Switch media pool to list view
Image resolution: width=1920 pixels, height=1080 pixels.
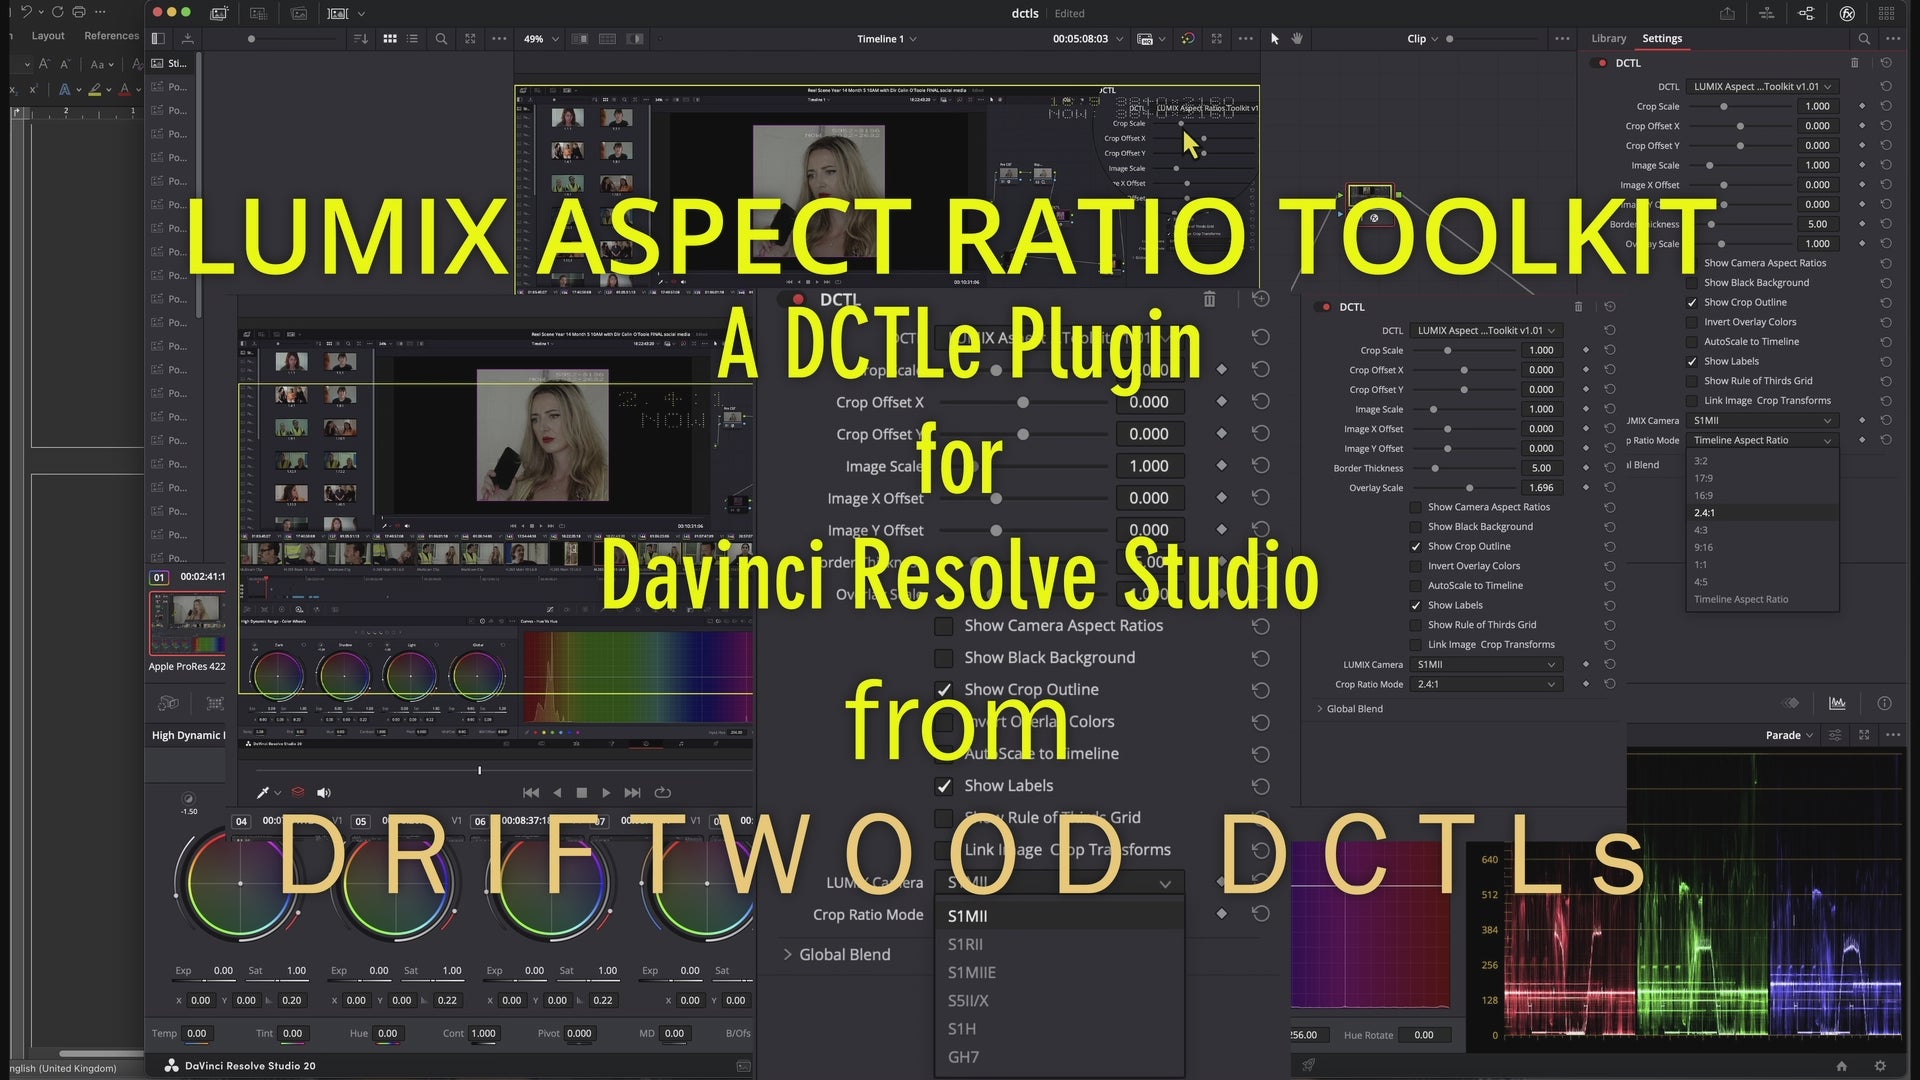tap(412, 39)
